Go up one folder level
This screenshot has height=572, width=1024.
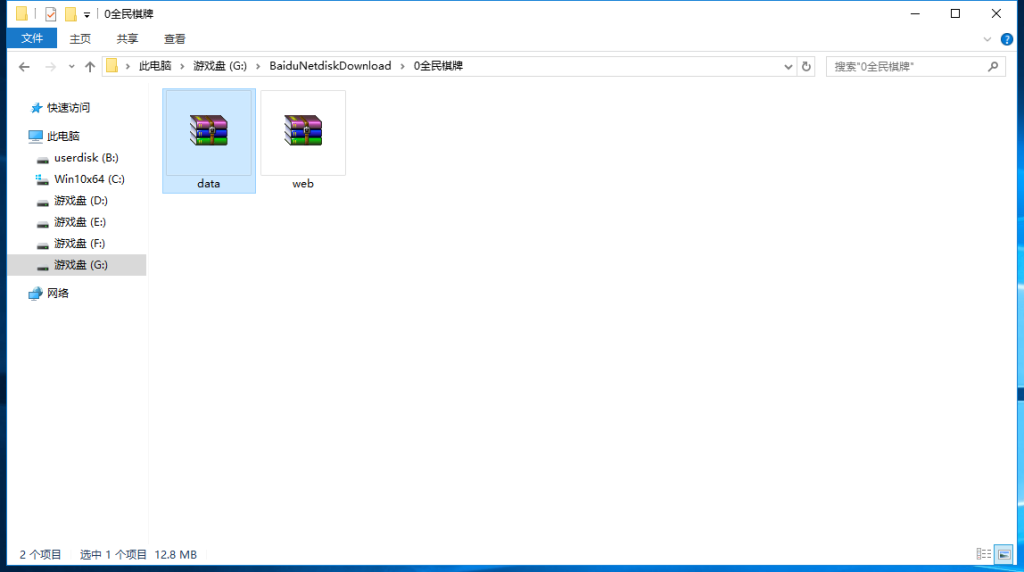point(90,67)
